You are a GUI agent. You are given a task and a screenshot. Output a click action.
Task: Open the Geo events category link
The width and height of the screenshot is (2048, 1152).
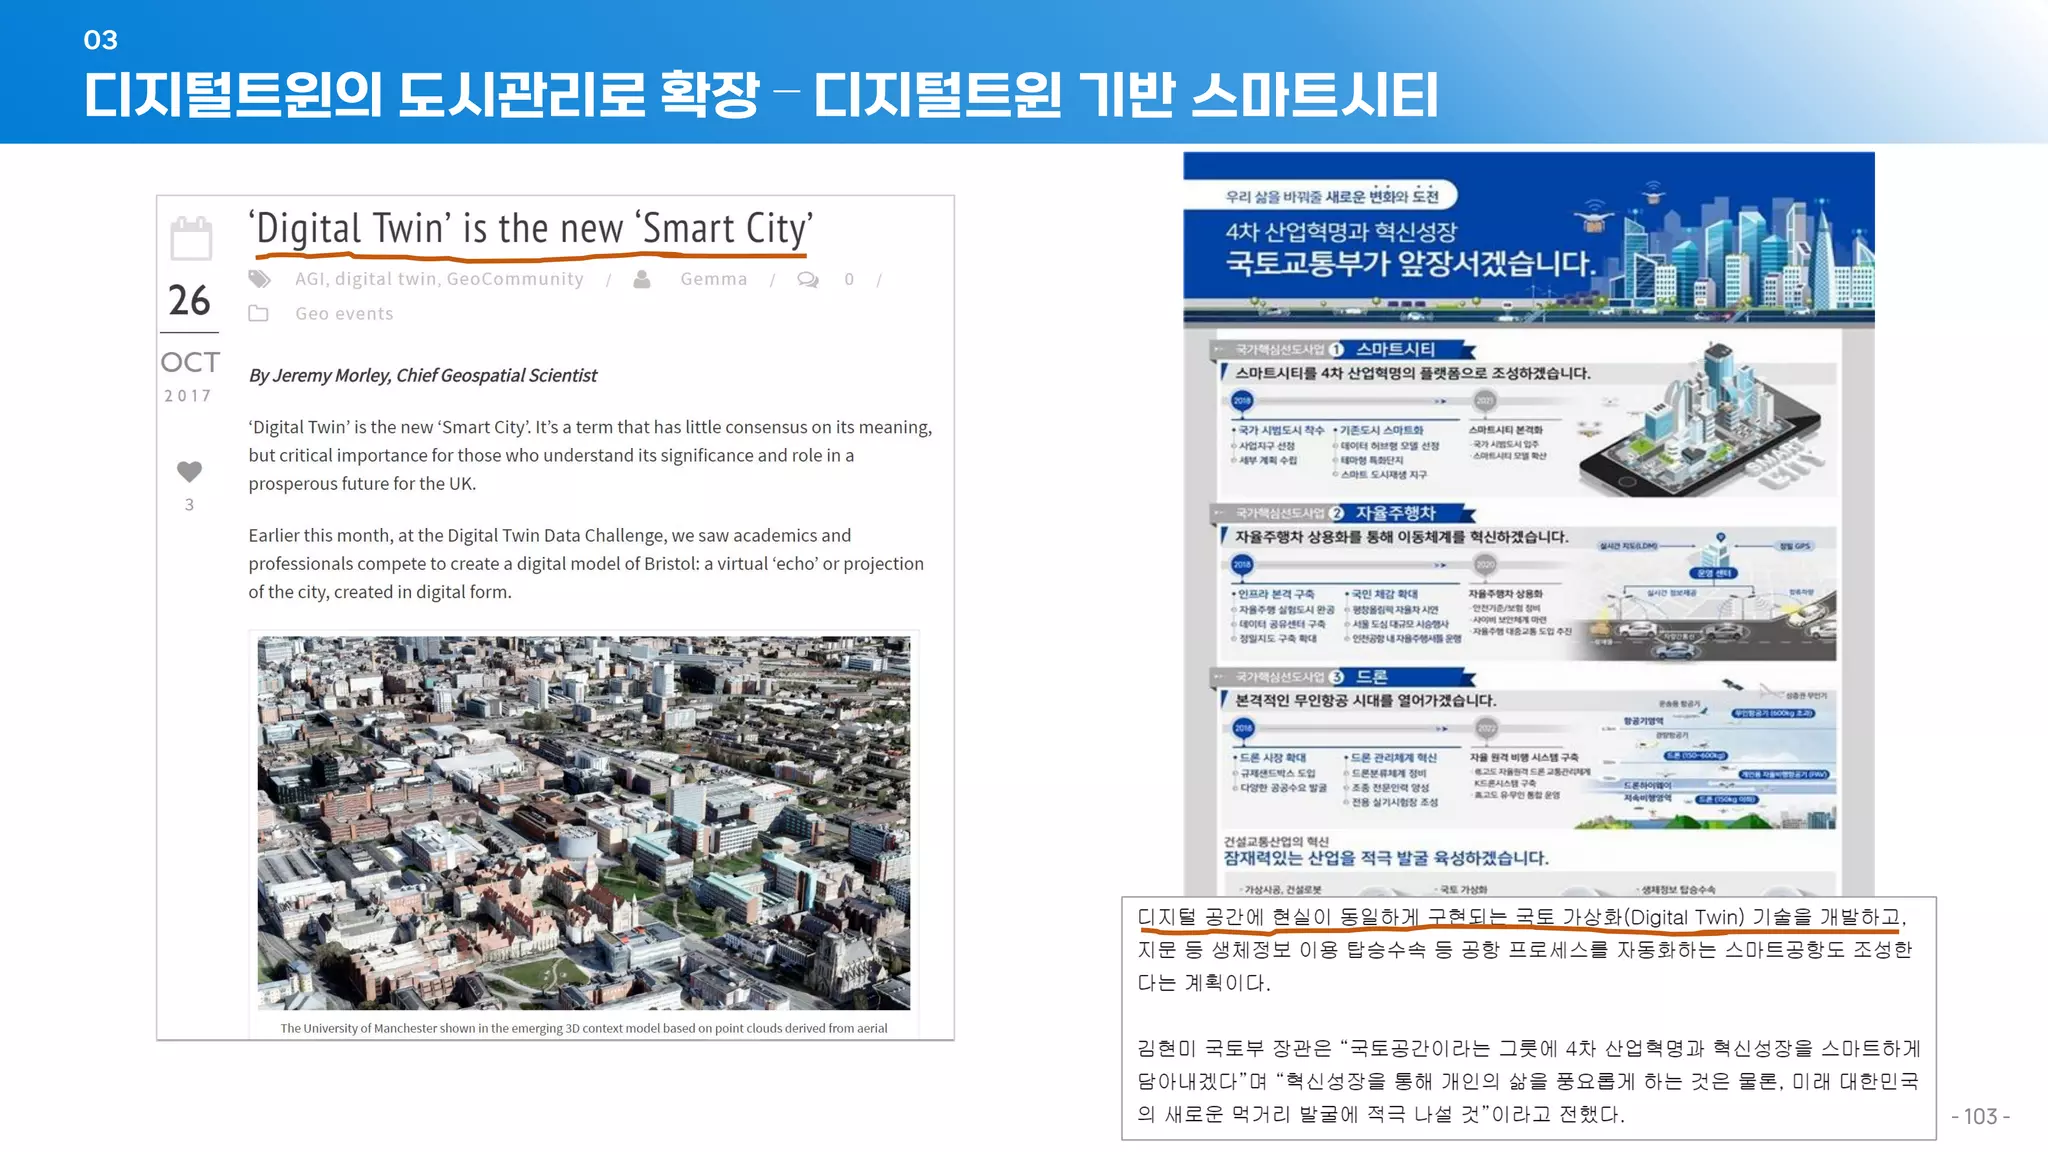[x=344, y=314]
